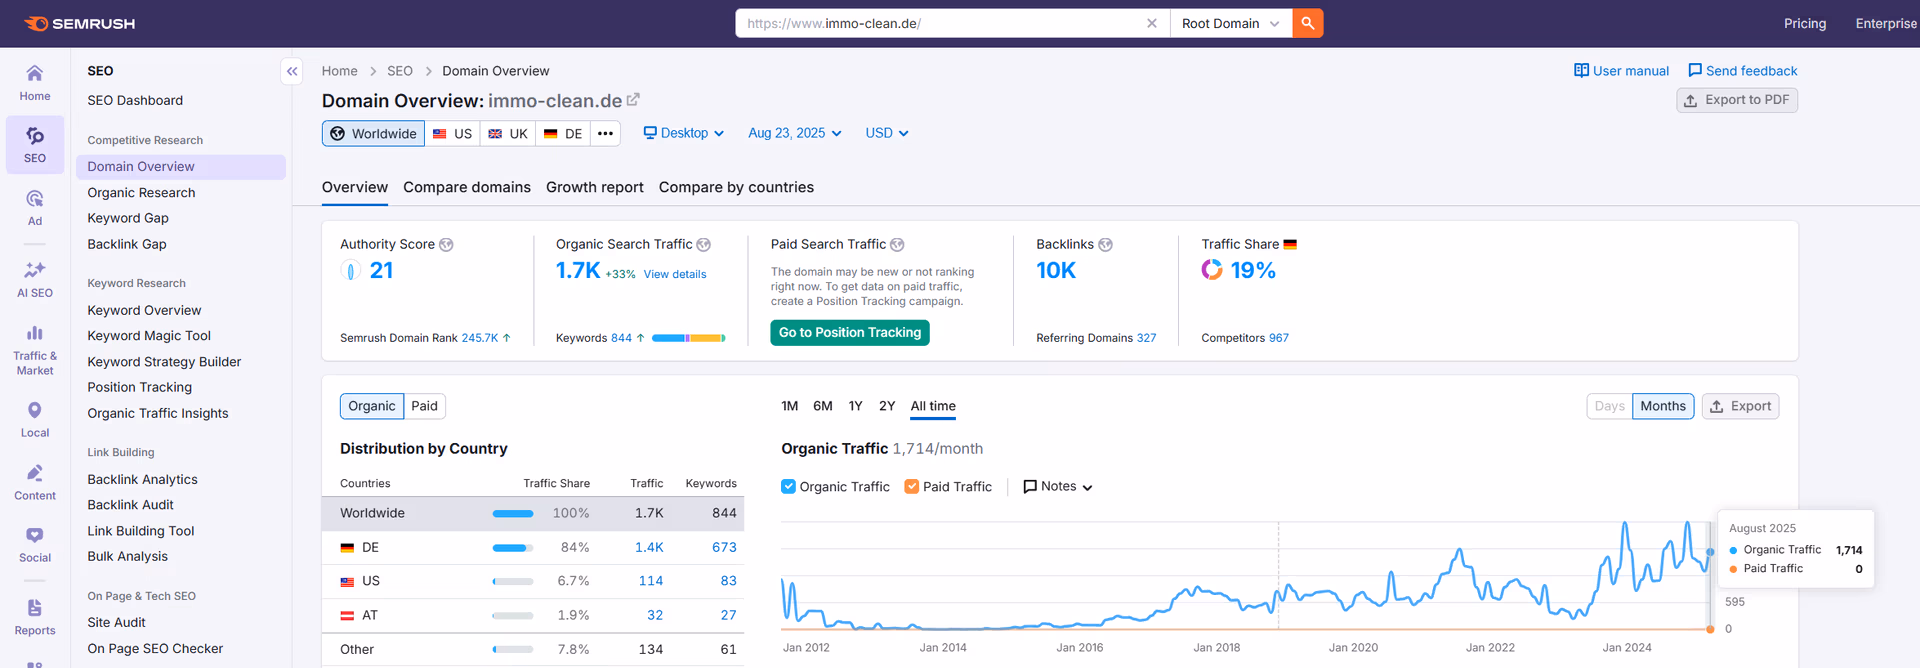
Task: Toggle the Organic Traffic checkbox
Action: point(789,486)
